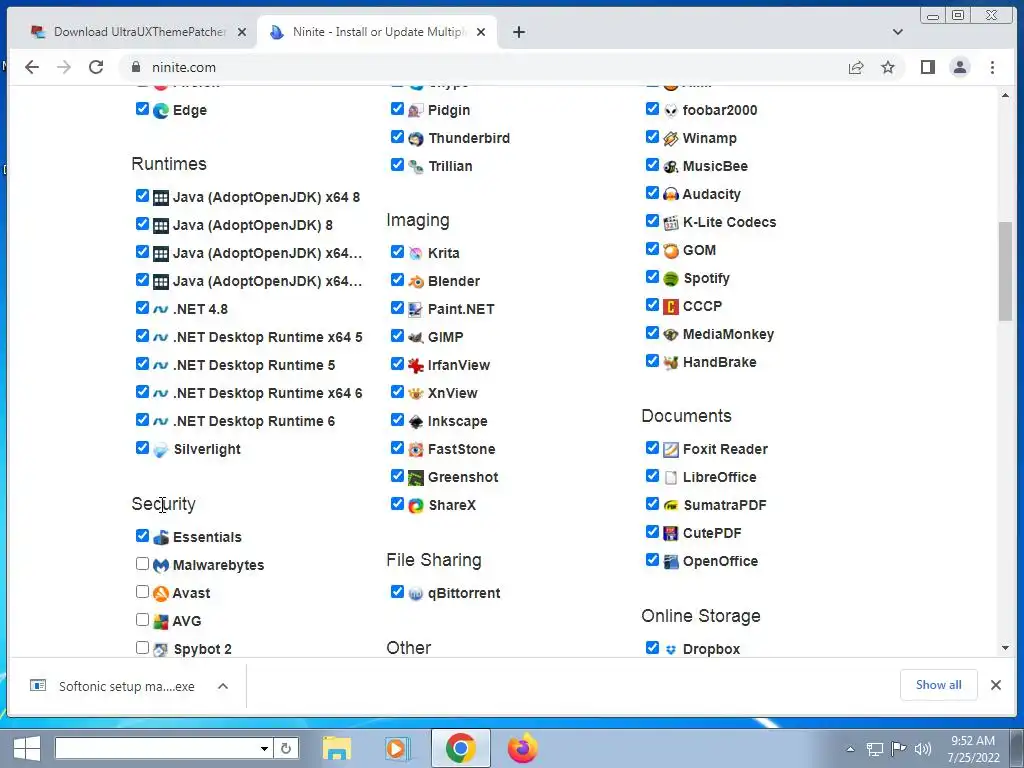Open the Chrome tab search dropdown
This screenshot has width=1024, height=768.
(x=897, y=32)
